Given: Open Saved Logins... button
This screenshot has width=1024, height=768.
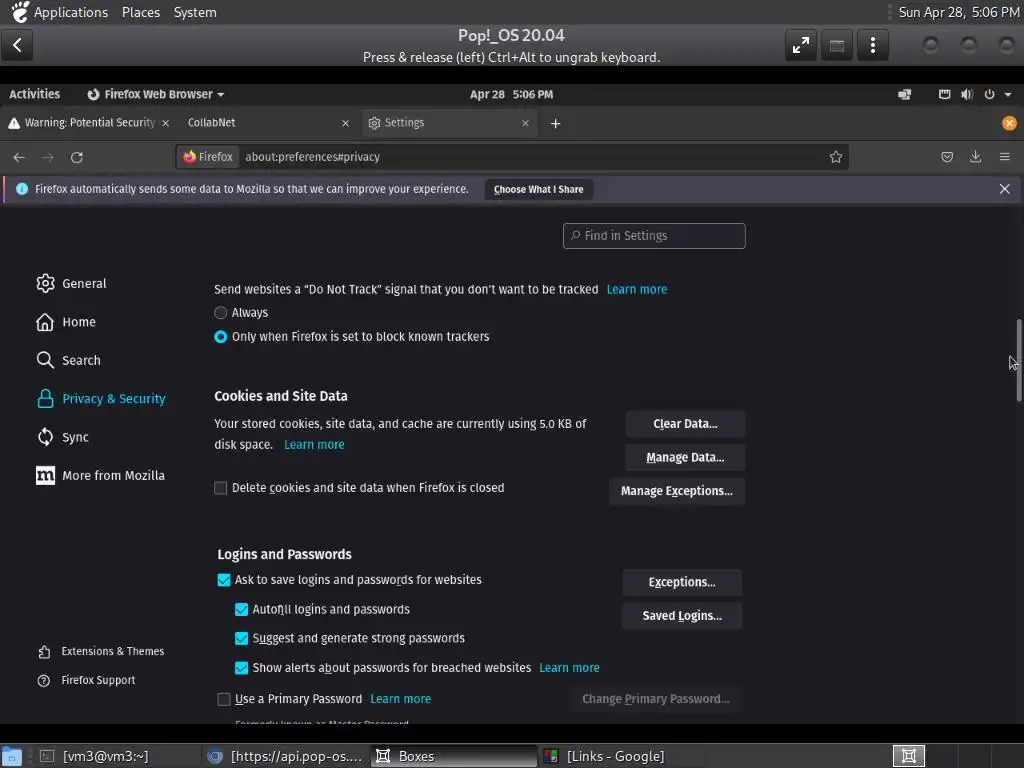Looking at the screenshot, I should (x=682, y=616).
